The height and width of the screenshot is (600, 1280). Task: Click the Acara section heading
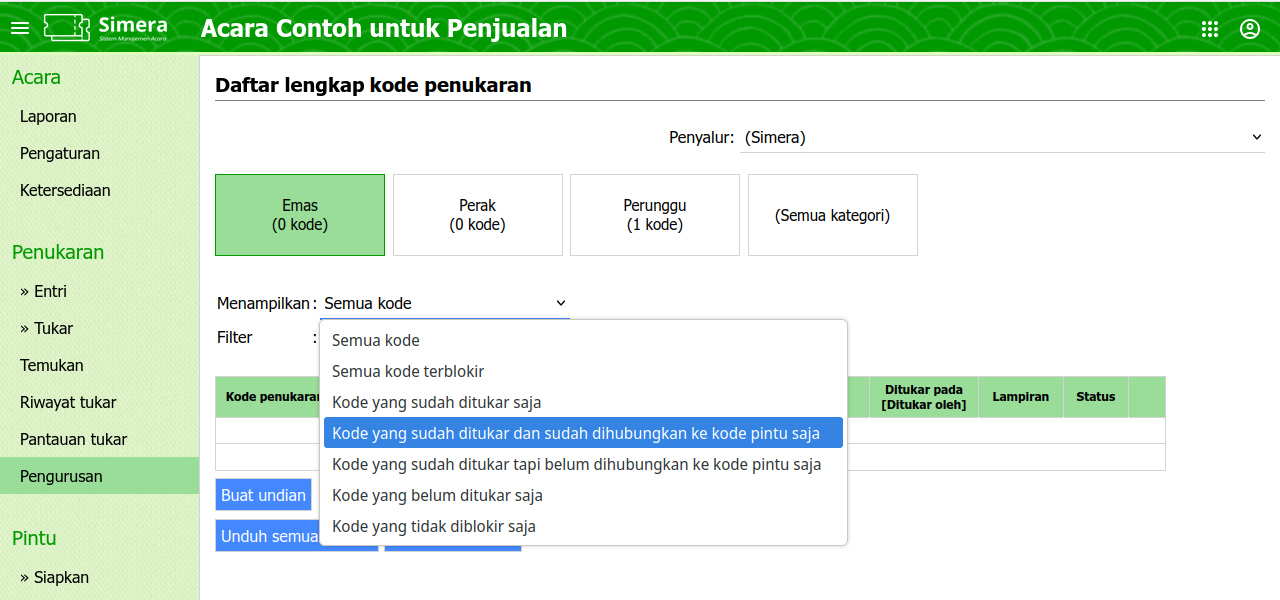pyautogui.click(x=36, y=77)
